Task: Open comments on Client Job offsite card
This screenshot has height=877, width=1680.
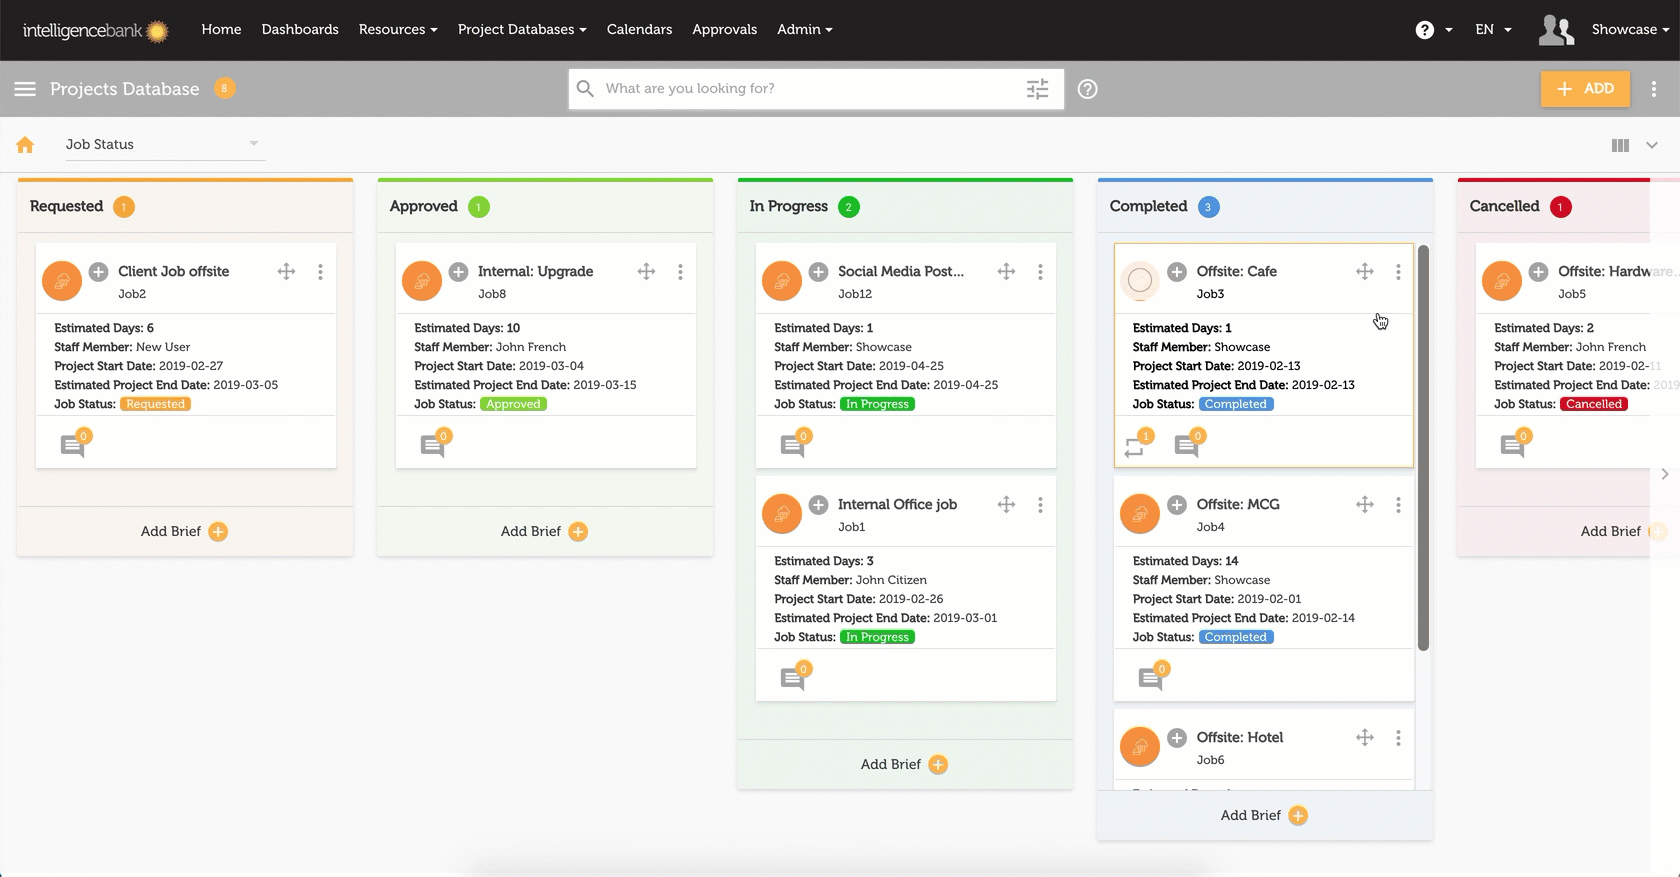Action: point(73,445)
